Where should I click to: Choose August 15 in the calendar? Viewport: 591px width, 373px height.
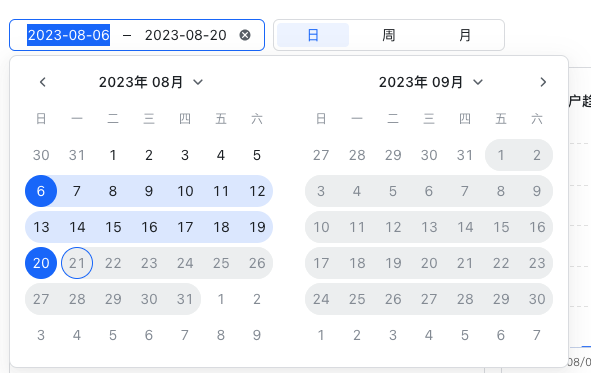coord(113,227)
